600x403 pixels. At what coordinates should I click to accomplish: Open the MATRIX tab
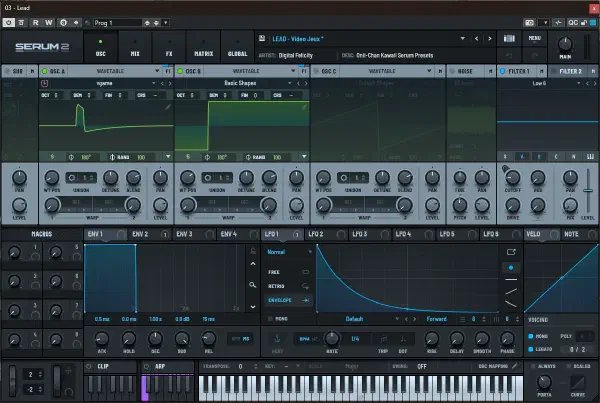(203, 47)
